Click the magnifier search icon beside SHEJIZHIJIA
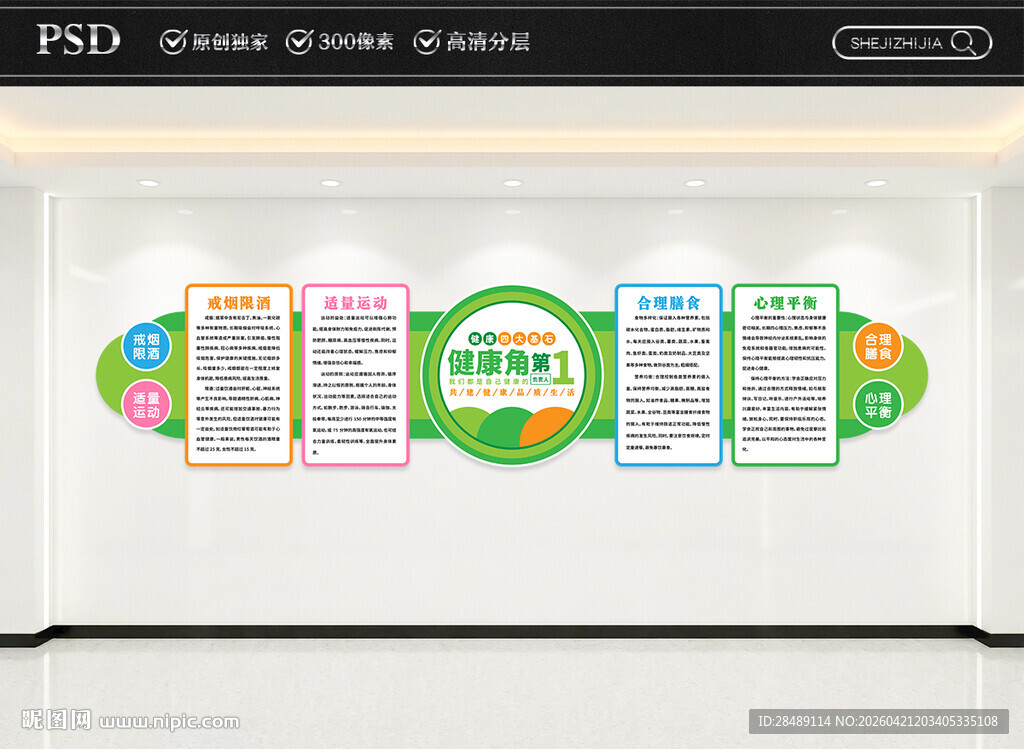 (963, 43)
